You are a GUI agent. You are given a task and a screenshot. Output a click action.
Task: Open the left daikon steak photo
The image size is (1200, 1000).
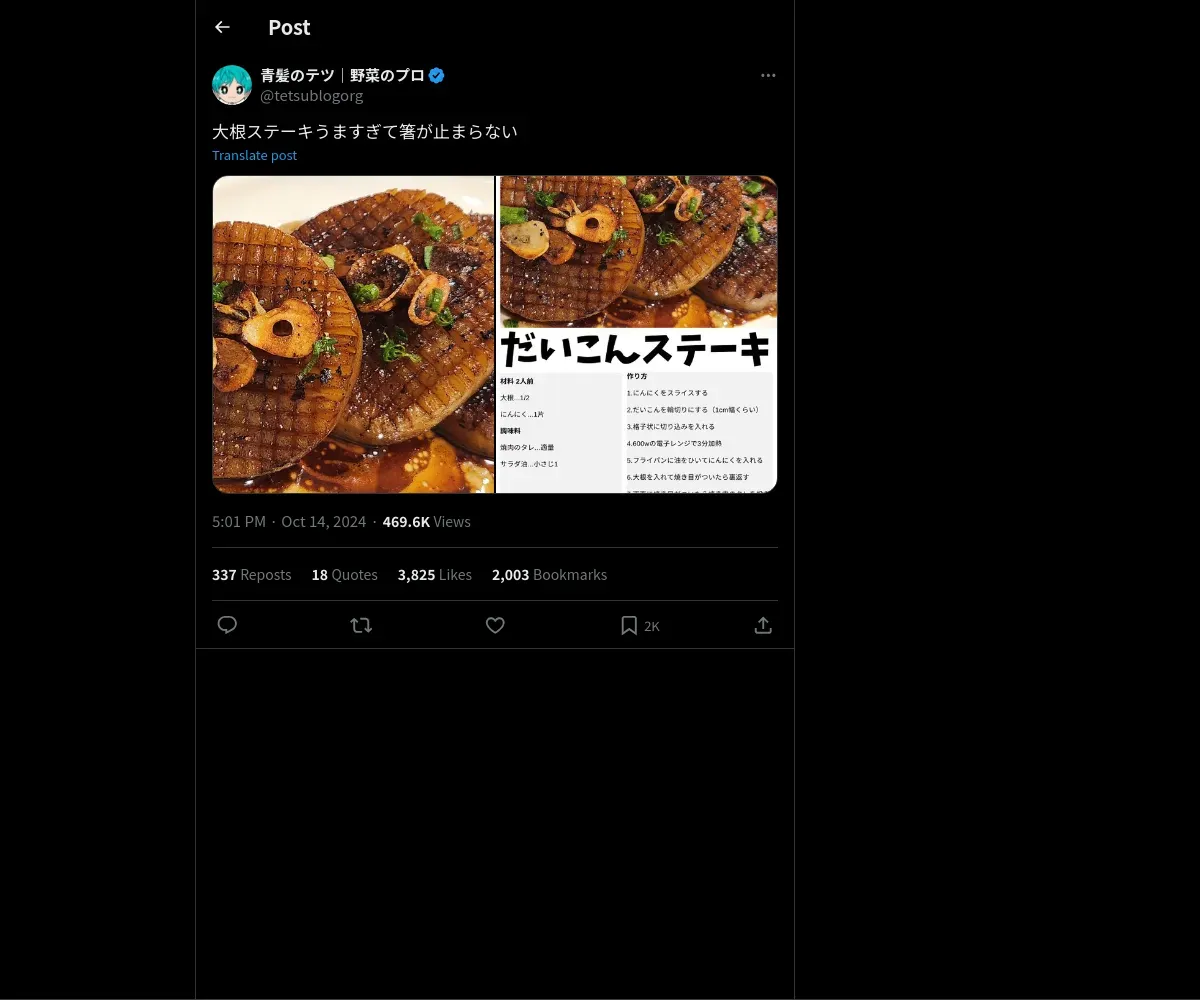[353, 334]
